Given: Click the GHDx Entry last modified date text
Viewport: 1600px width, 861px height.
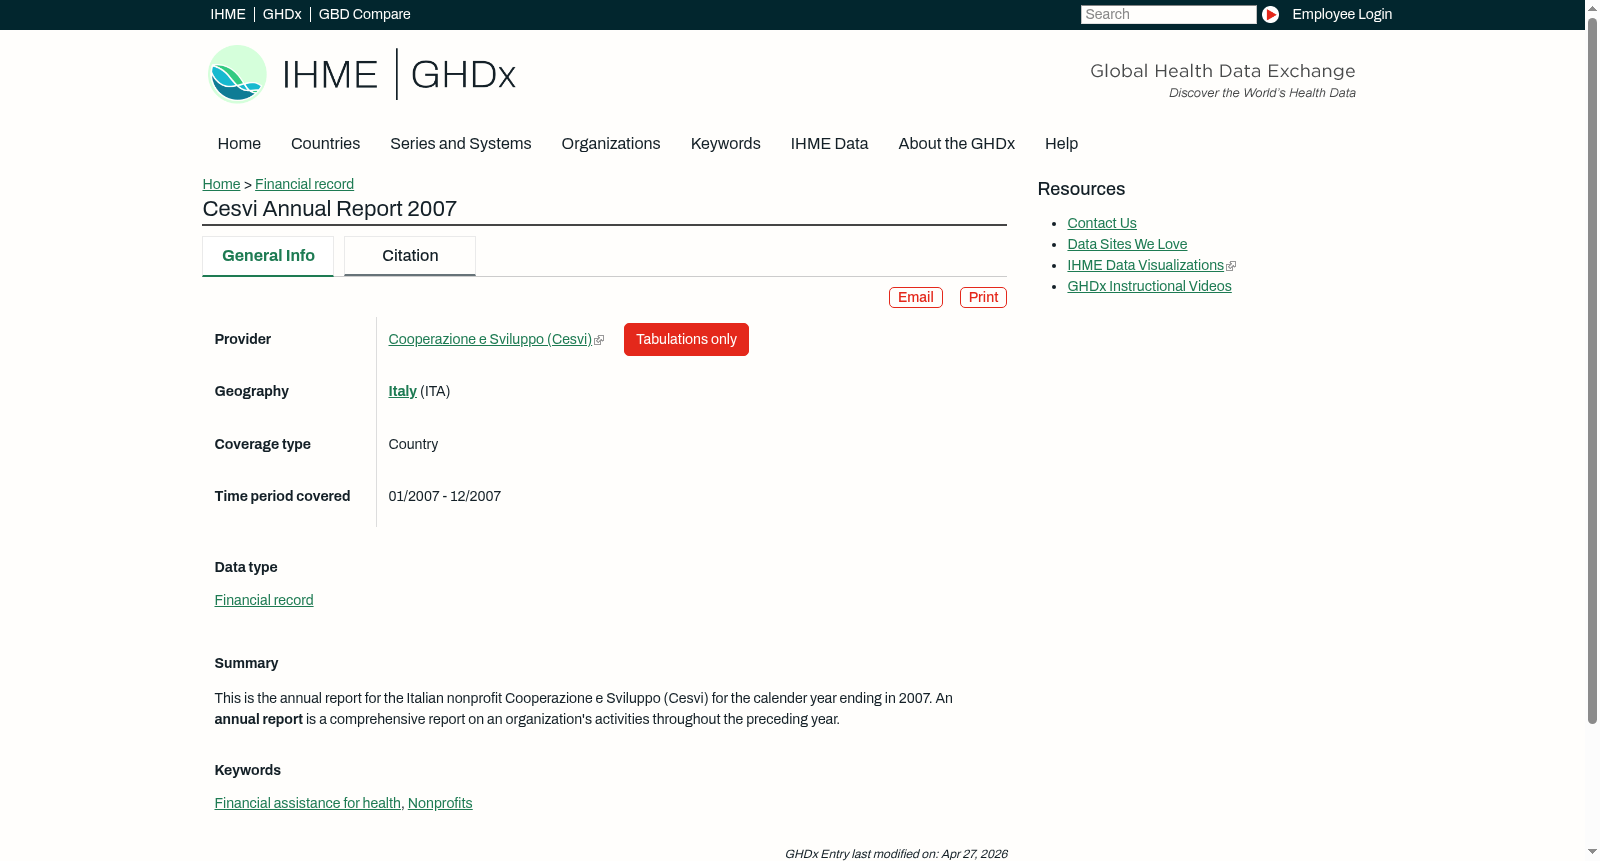Looking at the screenshot, I should point(896,854).
